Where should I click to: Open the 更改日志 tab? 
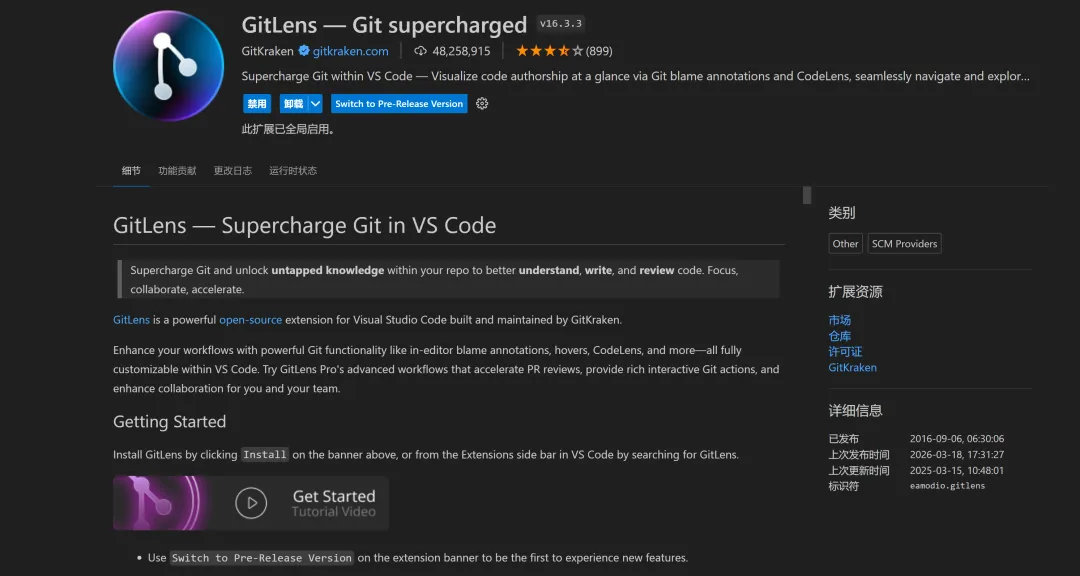click(x=233, y=171)
